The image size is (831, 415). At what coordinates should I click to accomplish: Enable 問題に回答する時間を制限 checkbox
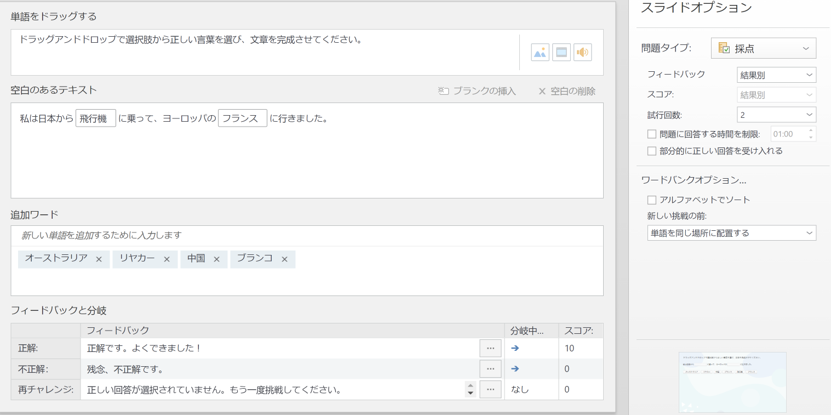tap(652, 134)
